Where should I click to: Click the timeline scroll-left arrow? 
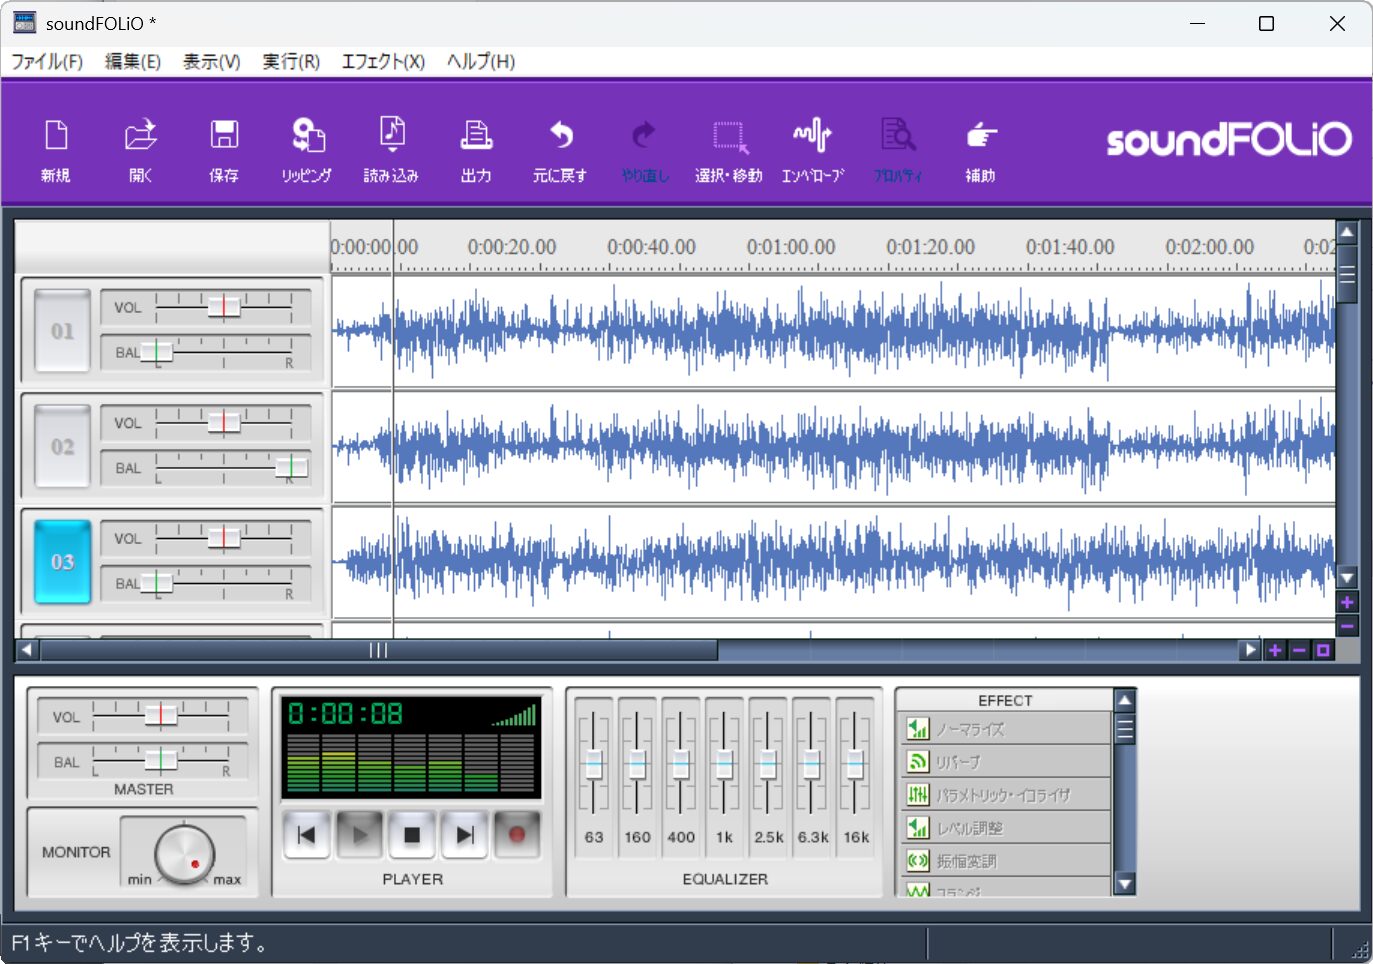coord(27,651)
